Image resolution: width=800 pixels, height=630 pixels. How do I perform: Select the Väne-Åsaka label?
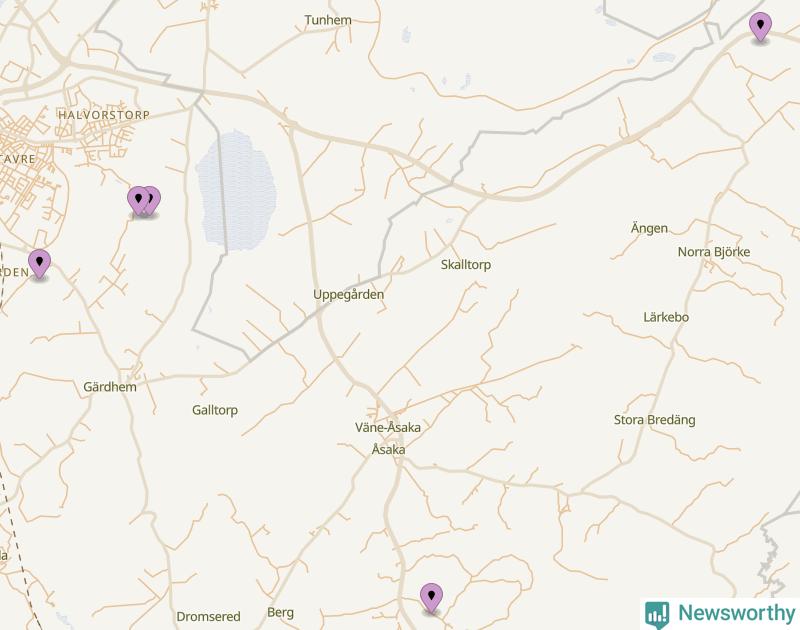click(388, 427)
